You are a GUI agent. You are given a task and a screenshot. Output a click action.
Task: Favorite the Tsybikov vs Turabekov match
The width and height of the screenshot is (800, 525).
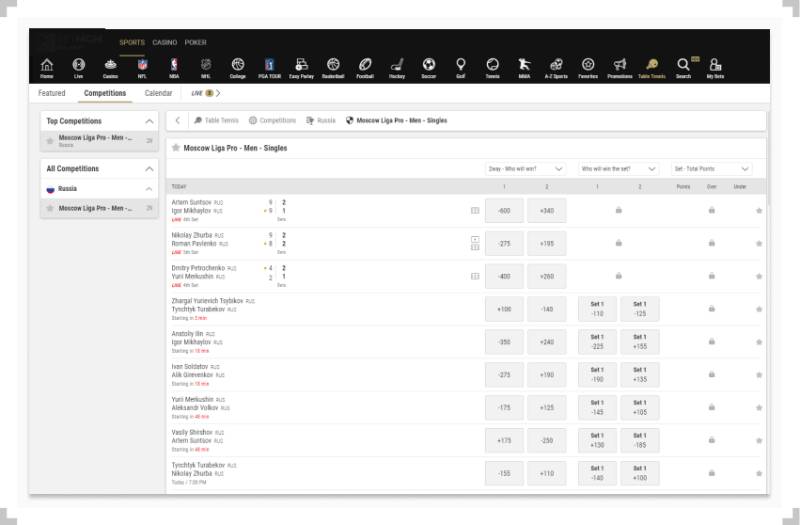pos(759,309)
